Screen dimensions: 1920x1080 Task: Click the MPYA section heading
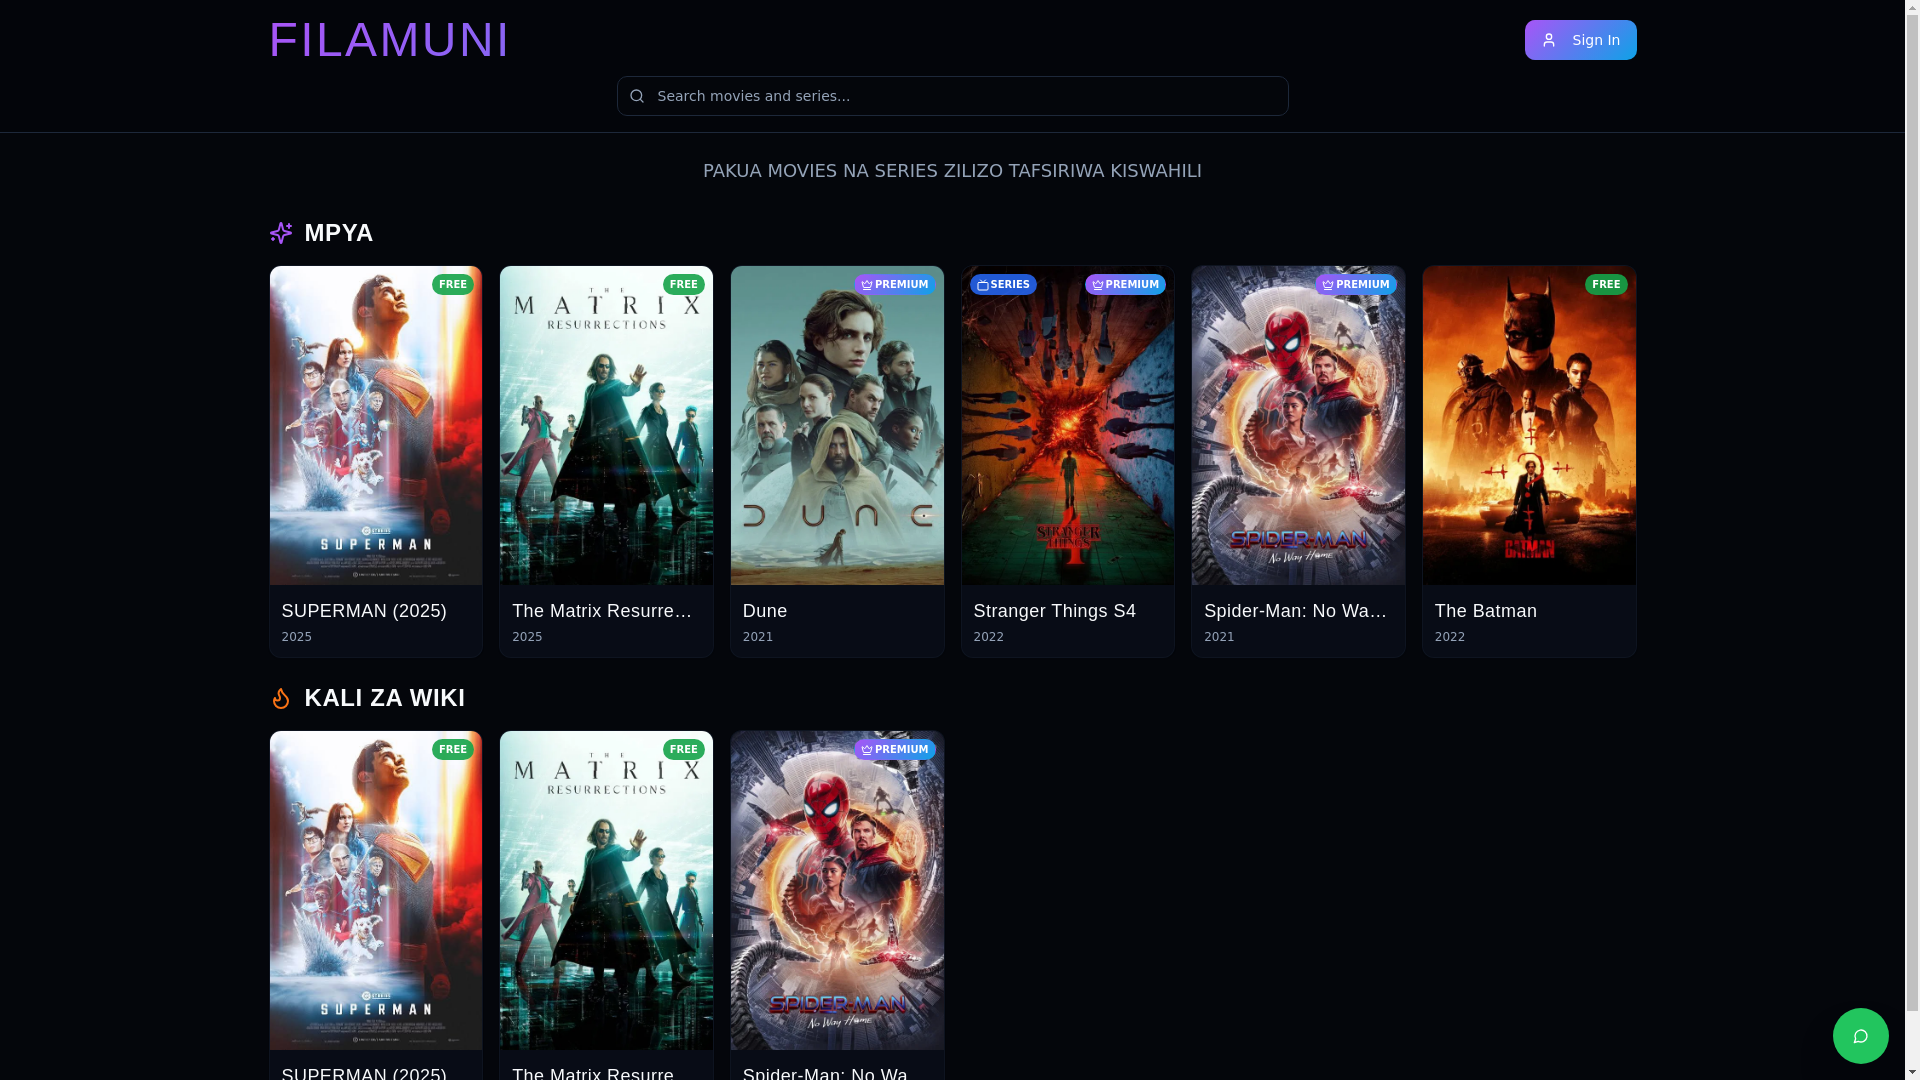coord(338,233)
